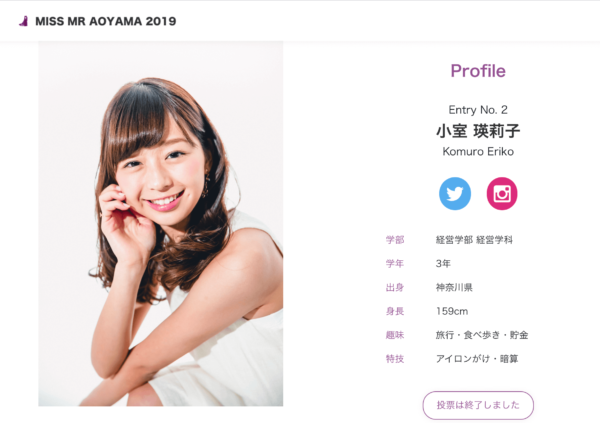Click the romanized name Komuro Eriko
The image size is (600, 423).
click(x=478, y=152)
